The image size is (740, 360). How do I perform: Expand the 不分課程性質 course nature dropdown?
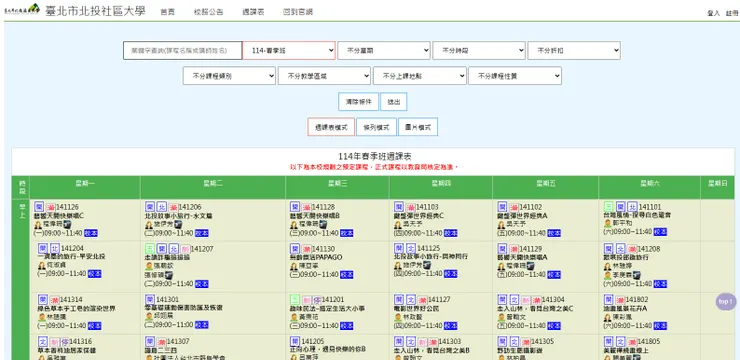pyautogui.click(x=515, y=76)
